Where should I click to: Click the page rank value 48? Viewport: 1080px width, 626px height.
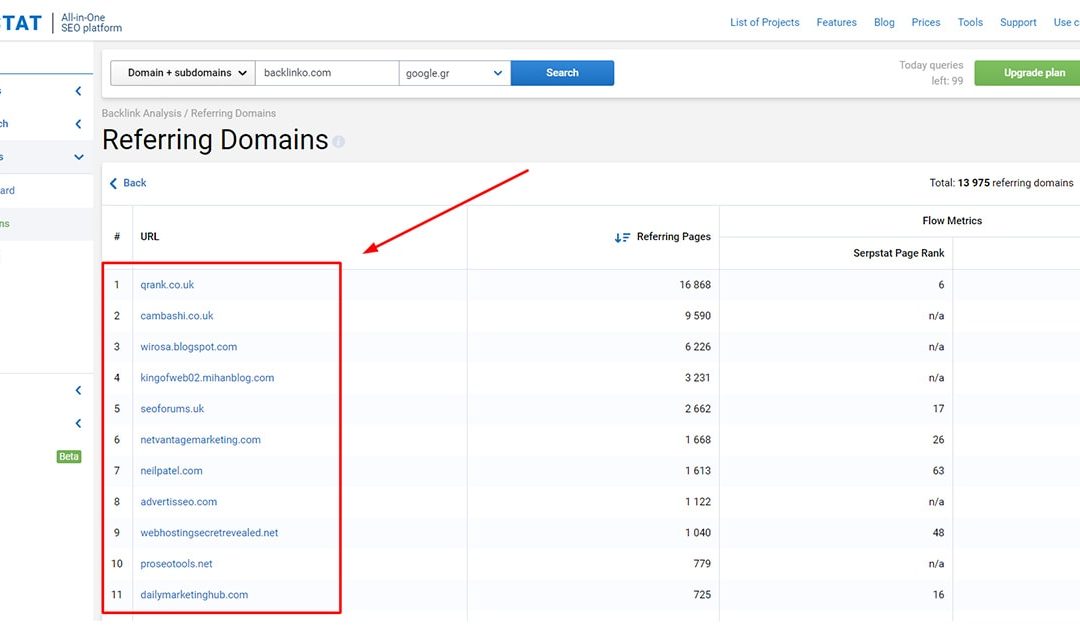click(x=938, y=533)
